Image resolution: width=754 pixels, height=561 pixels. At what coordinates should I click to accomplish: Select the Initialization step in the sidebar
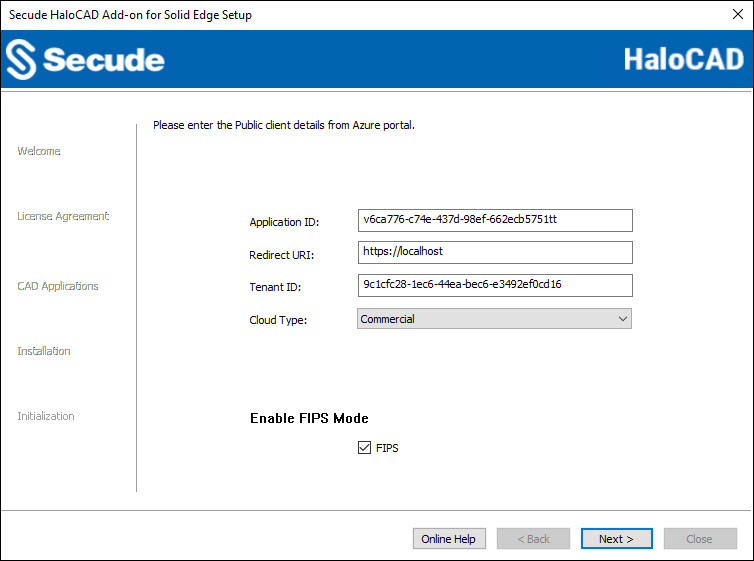tap(46, 416)
